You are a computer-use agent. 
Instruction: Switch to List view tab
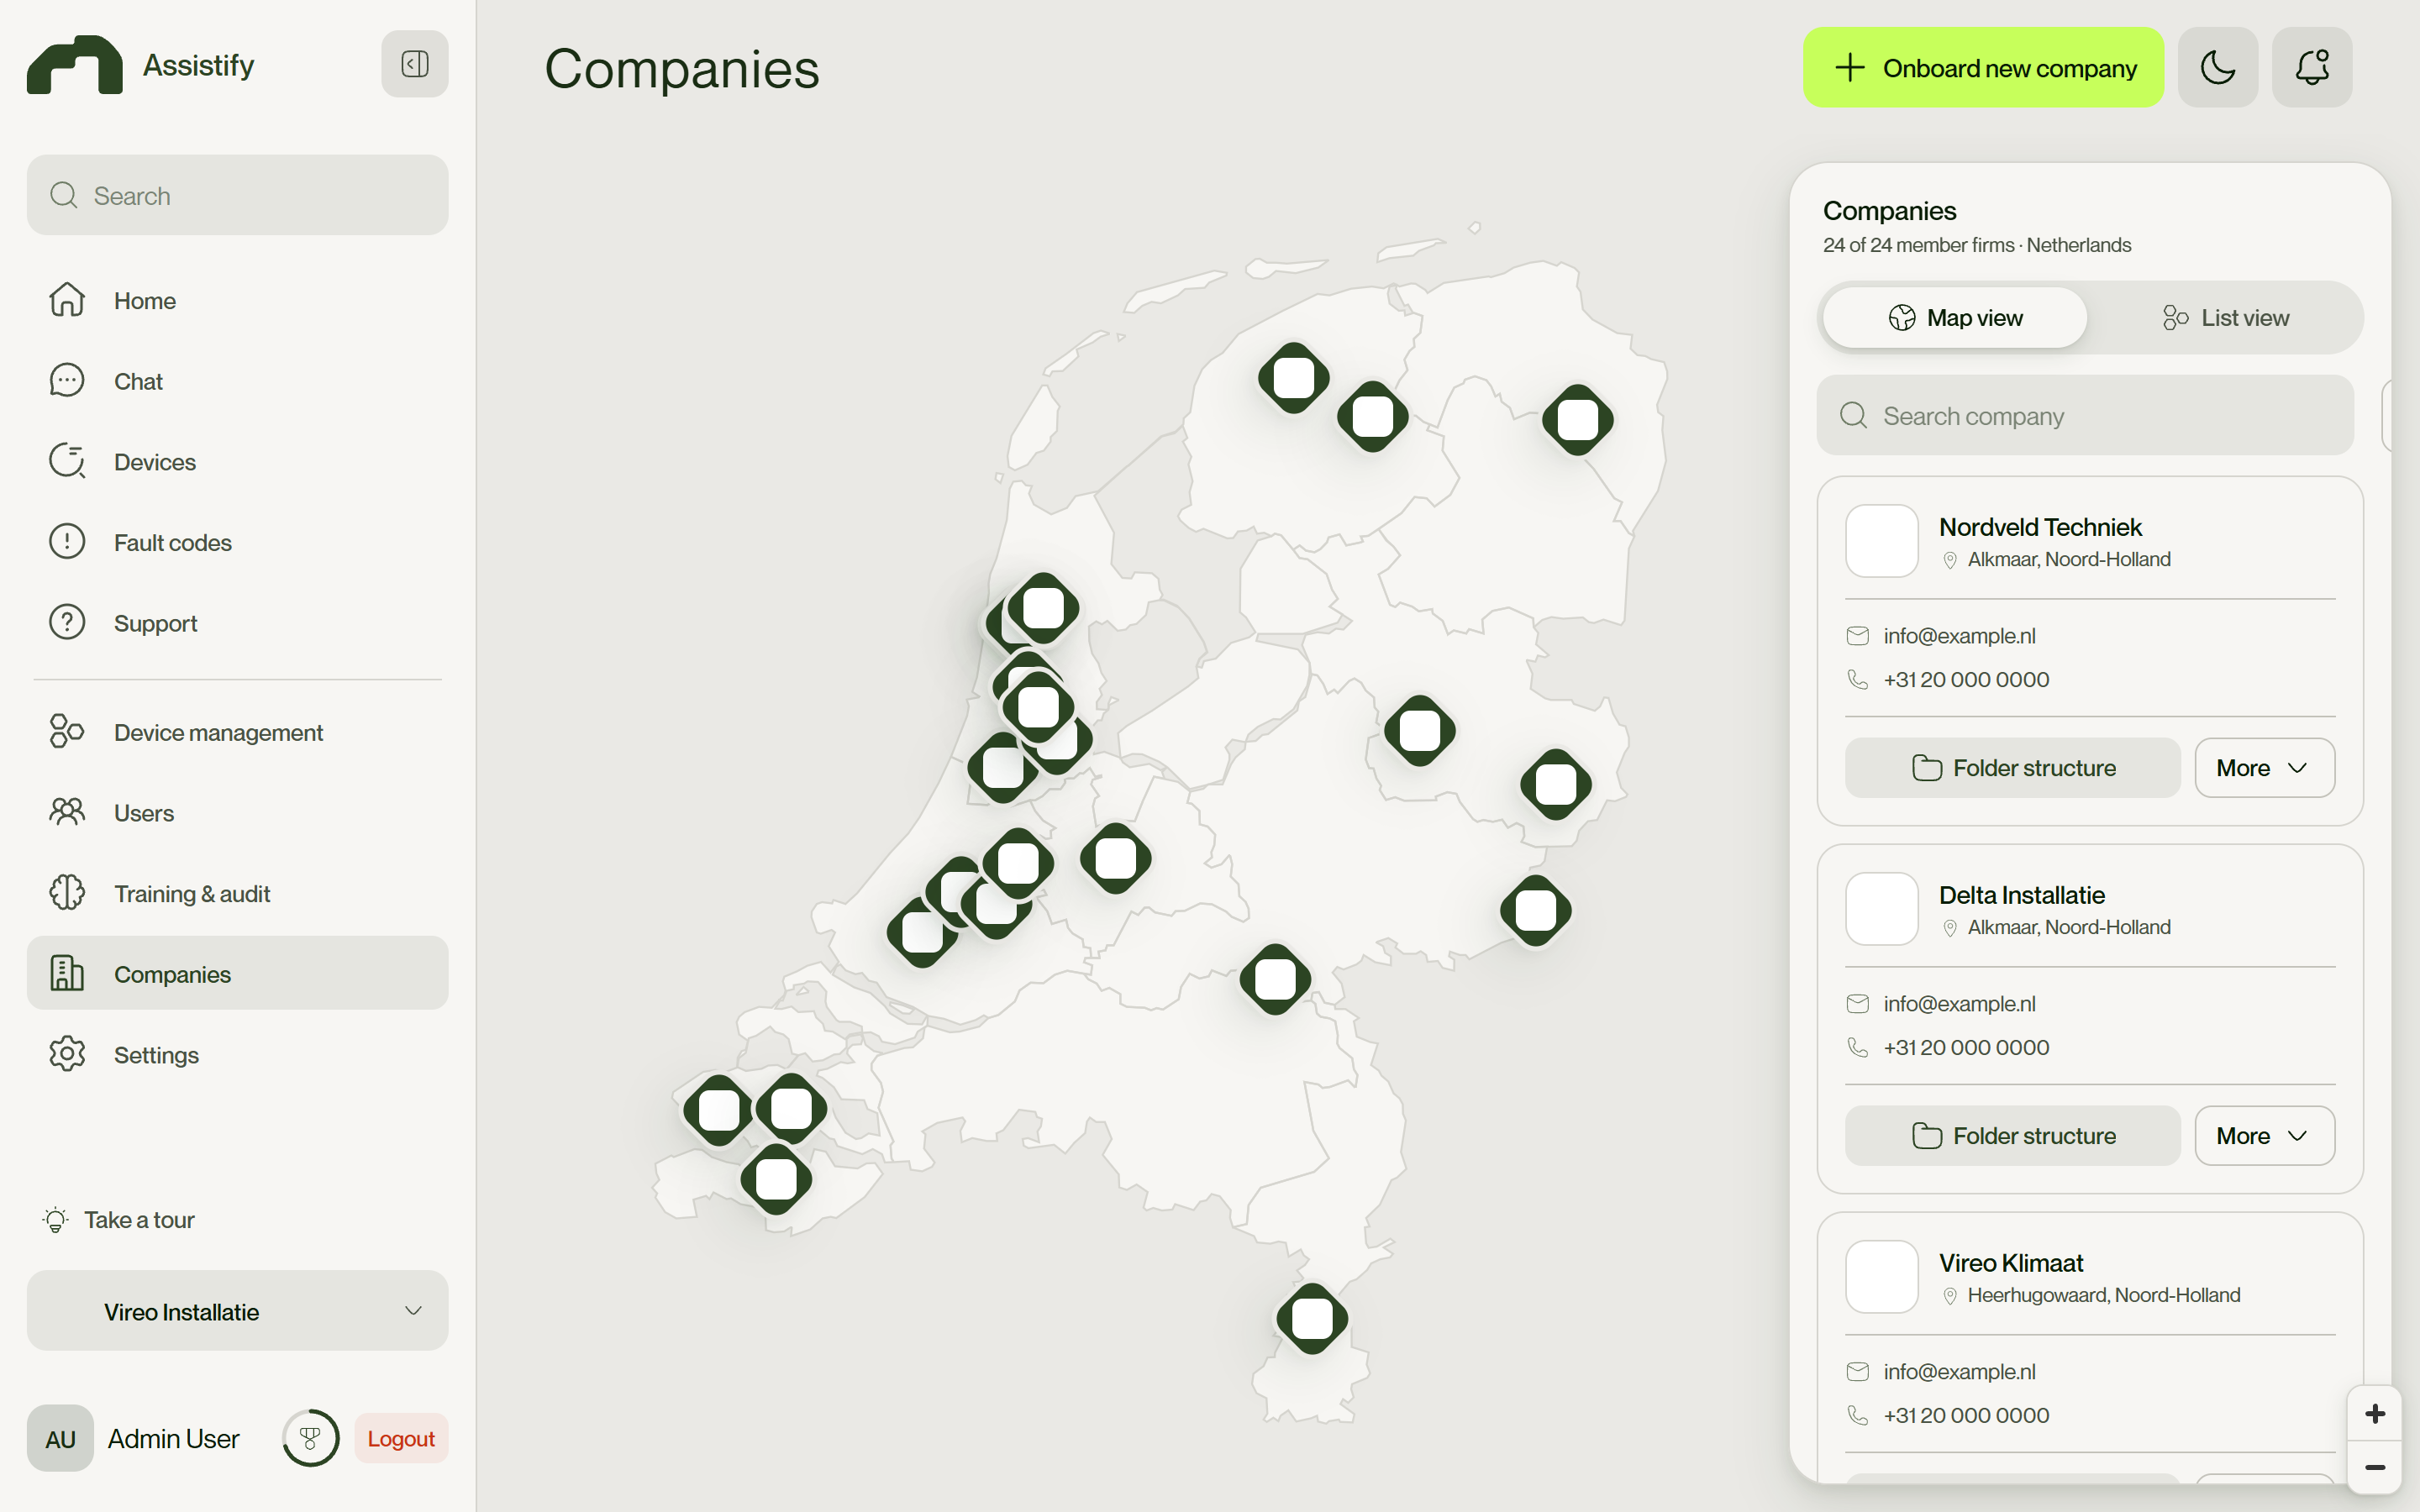coord(2225,318)
